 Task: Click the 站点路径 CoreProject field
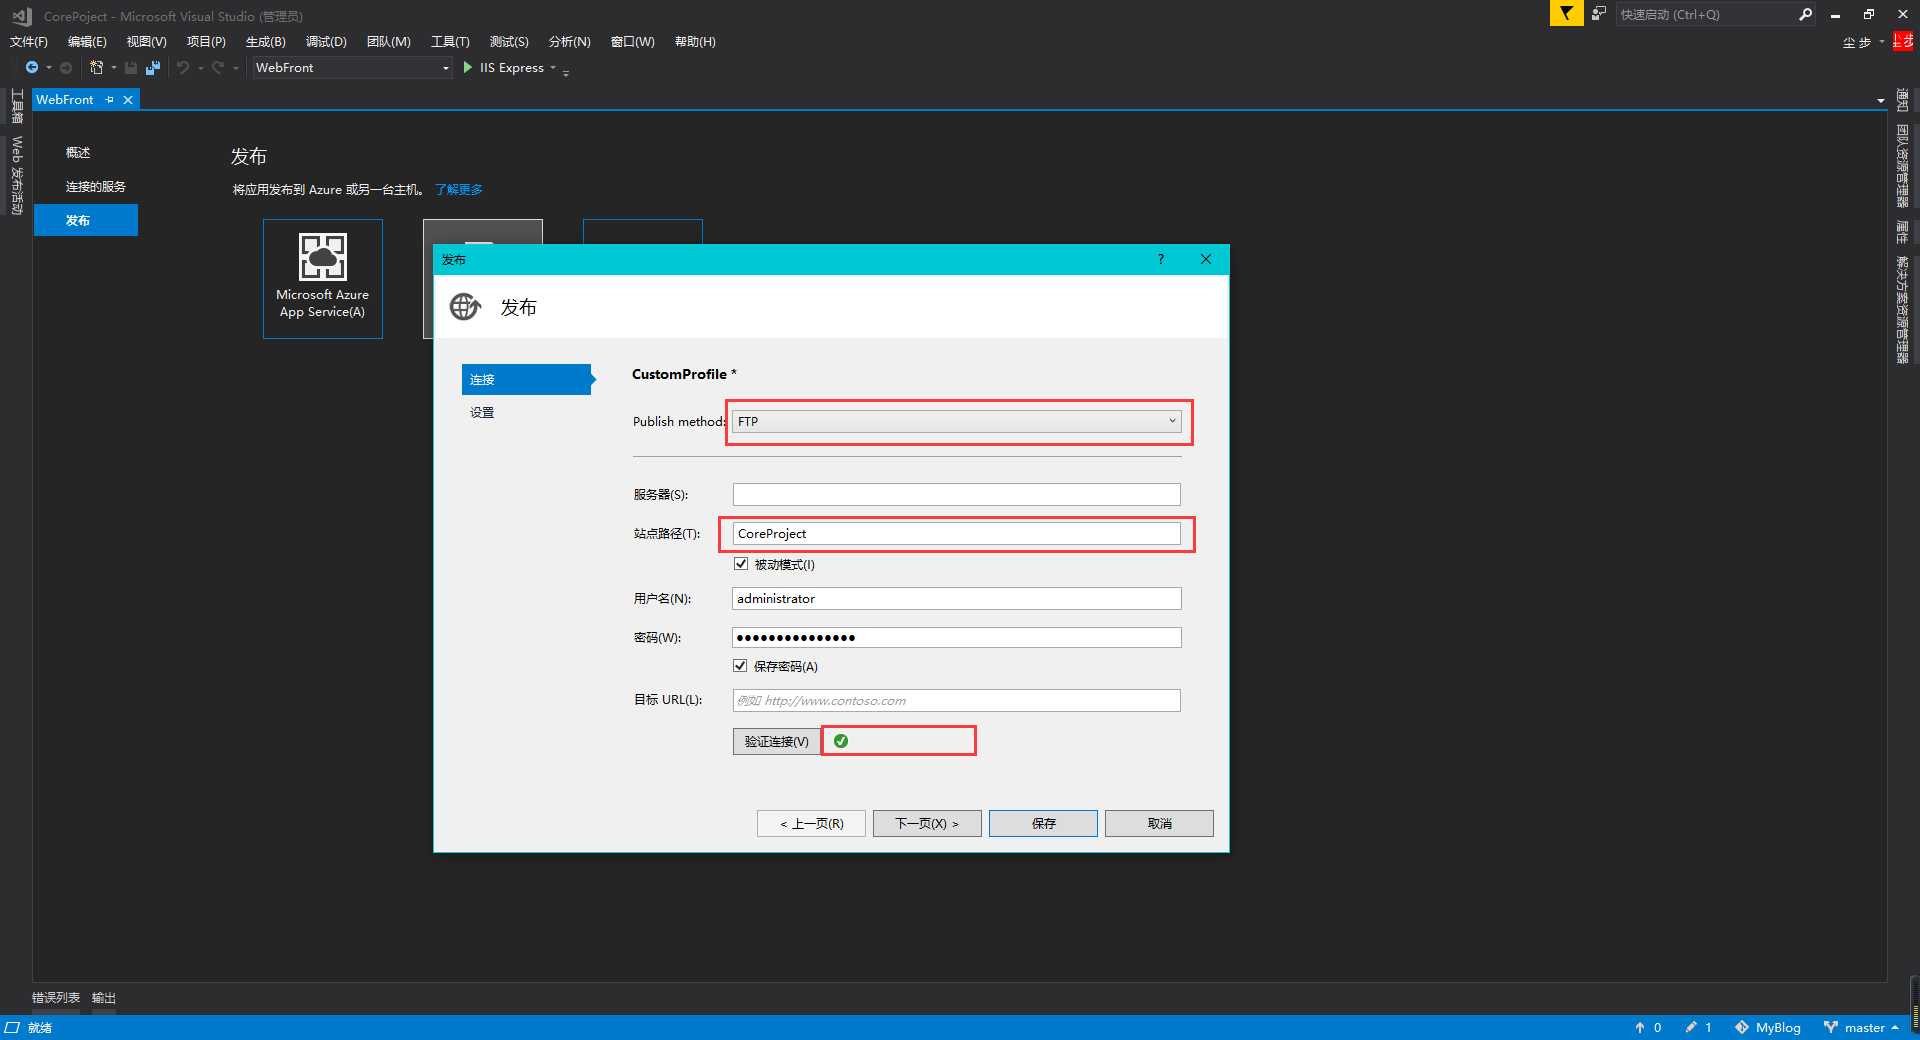click(957, 533)
